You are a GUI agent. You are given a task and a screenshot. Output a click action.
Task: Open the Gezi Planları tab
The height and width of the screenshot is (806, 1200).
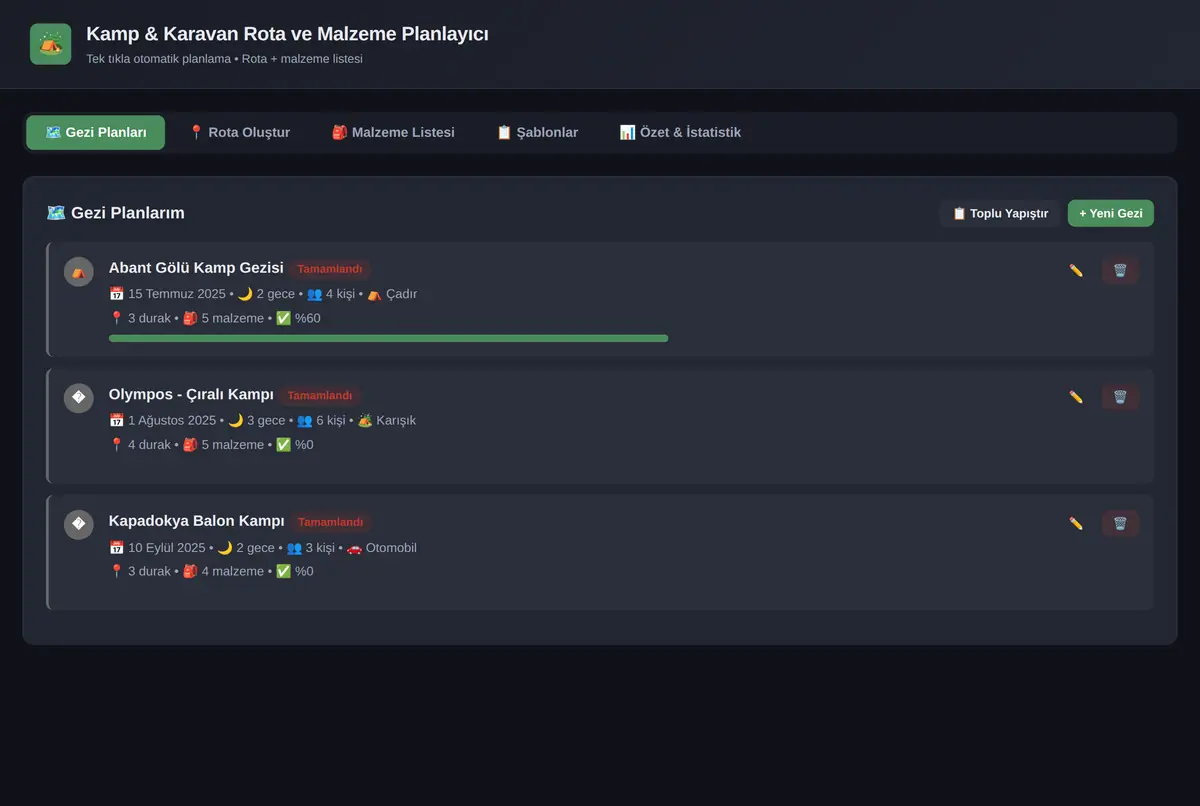(96, 132)
